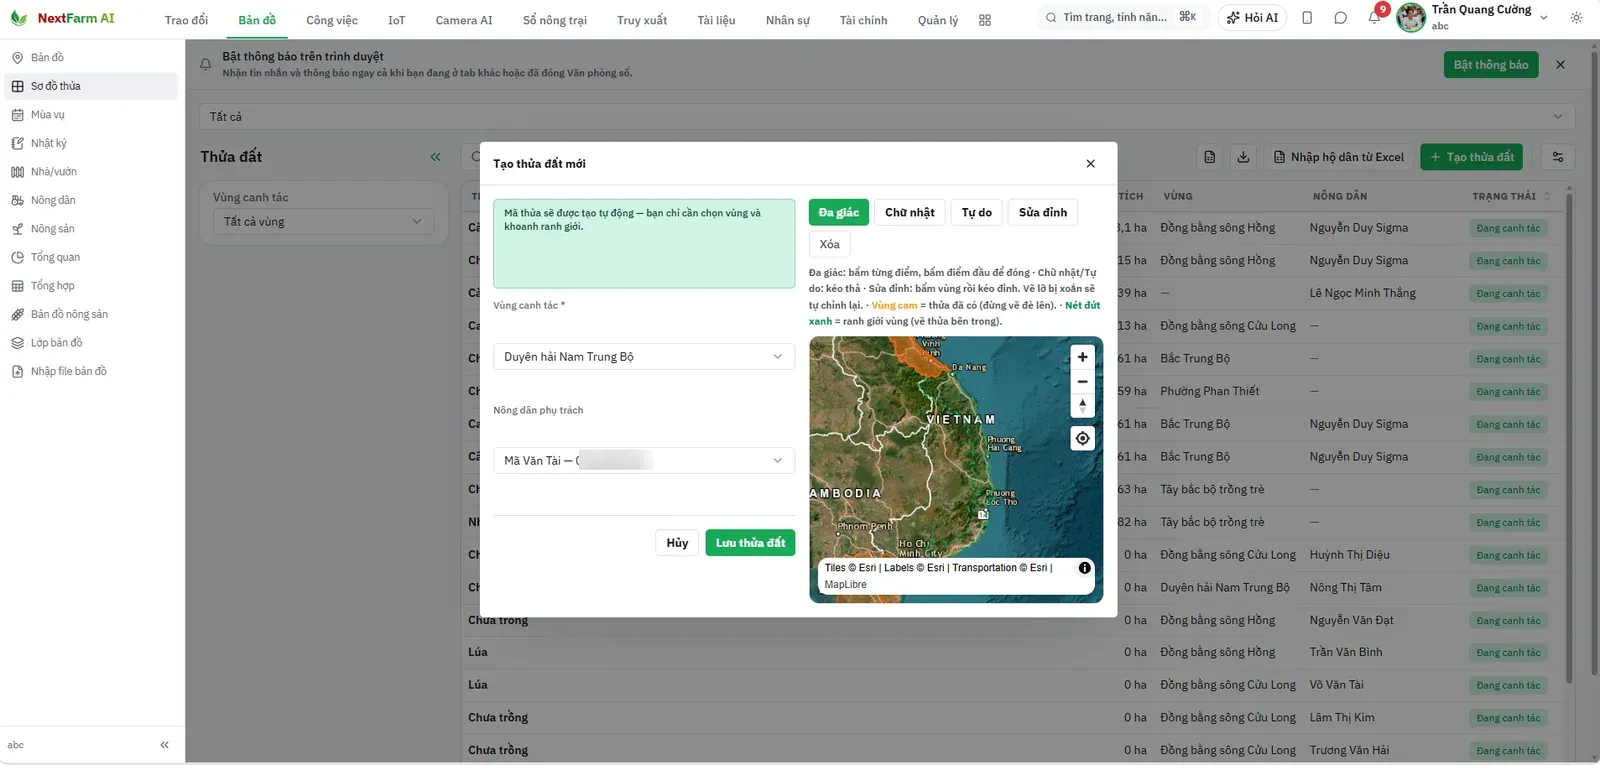The height and width of the screenshot is (765, 1600).
Task: Switch to the Camera AI tab
Action: [464, 20]
